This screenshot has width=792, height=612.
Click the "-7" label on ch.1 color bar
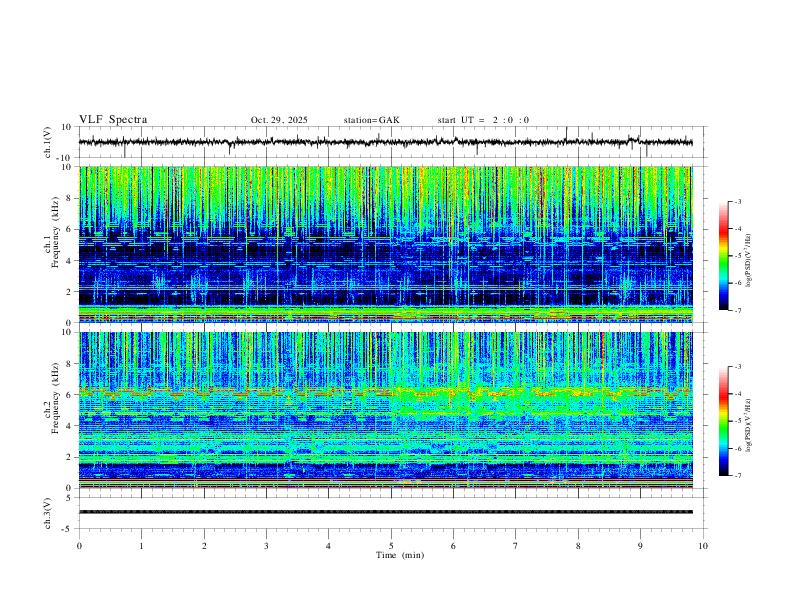pos(738,310)
